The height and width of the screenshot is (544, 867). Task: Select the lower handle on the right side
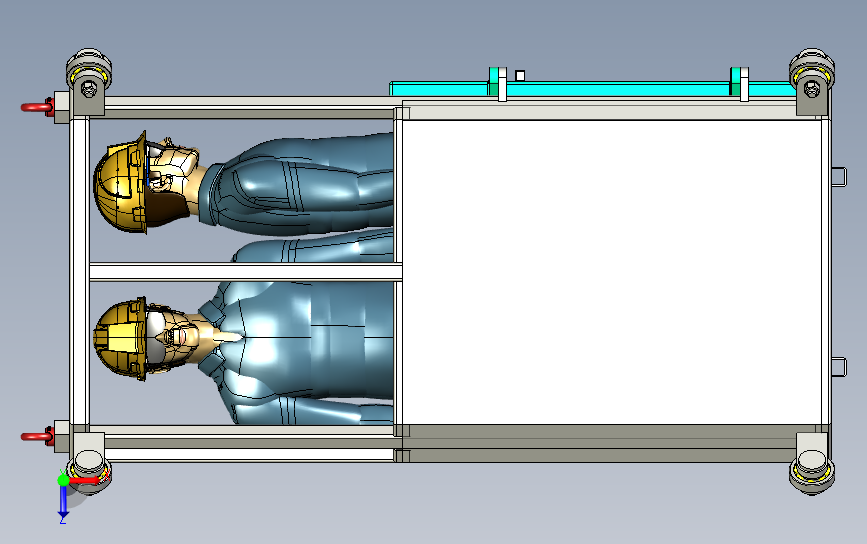839,367
